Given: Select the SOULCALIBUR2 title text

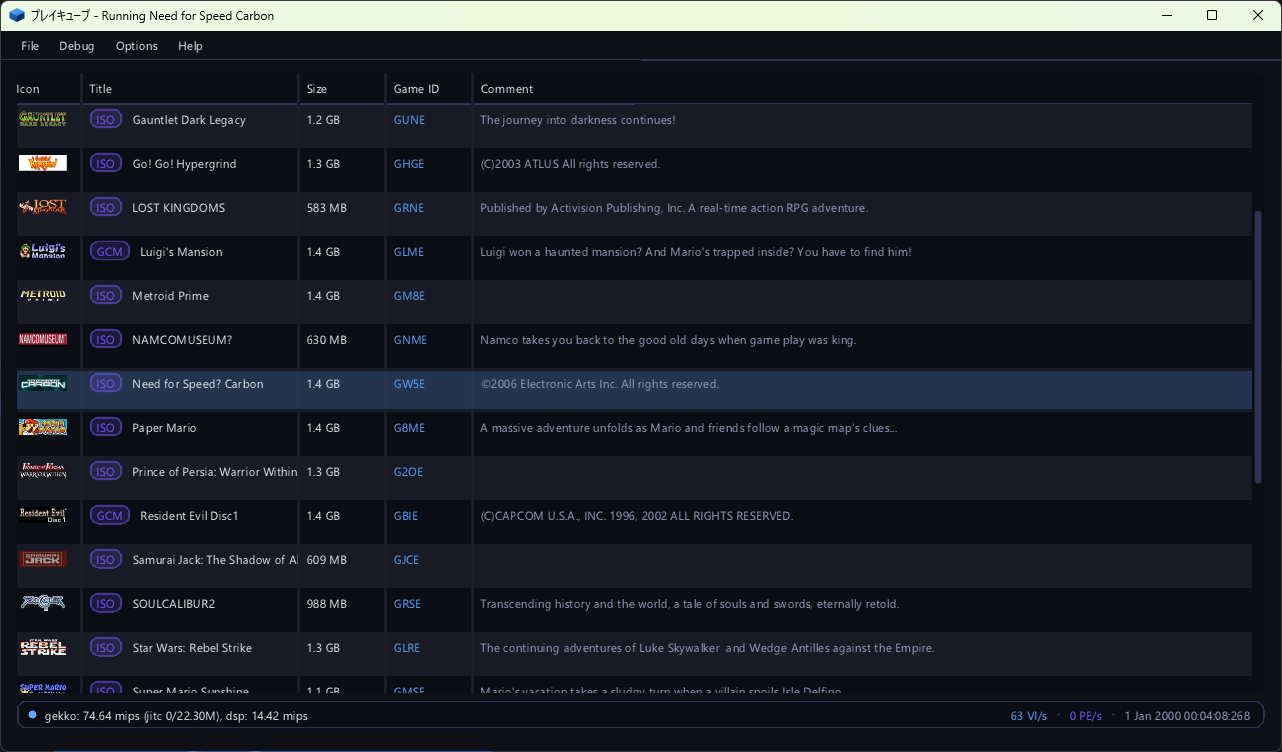Looking at the screenshot, I should coord(174,604).
